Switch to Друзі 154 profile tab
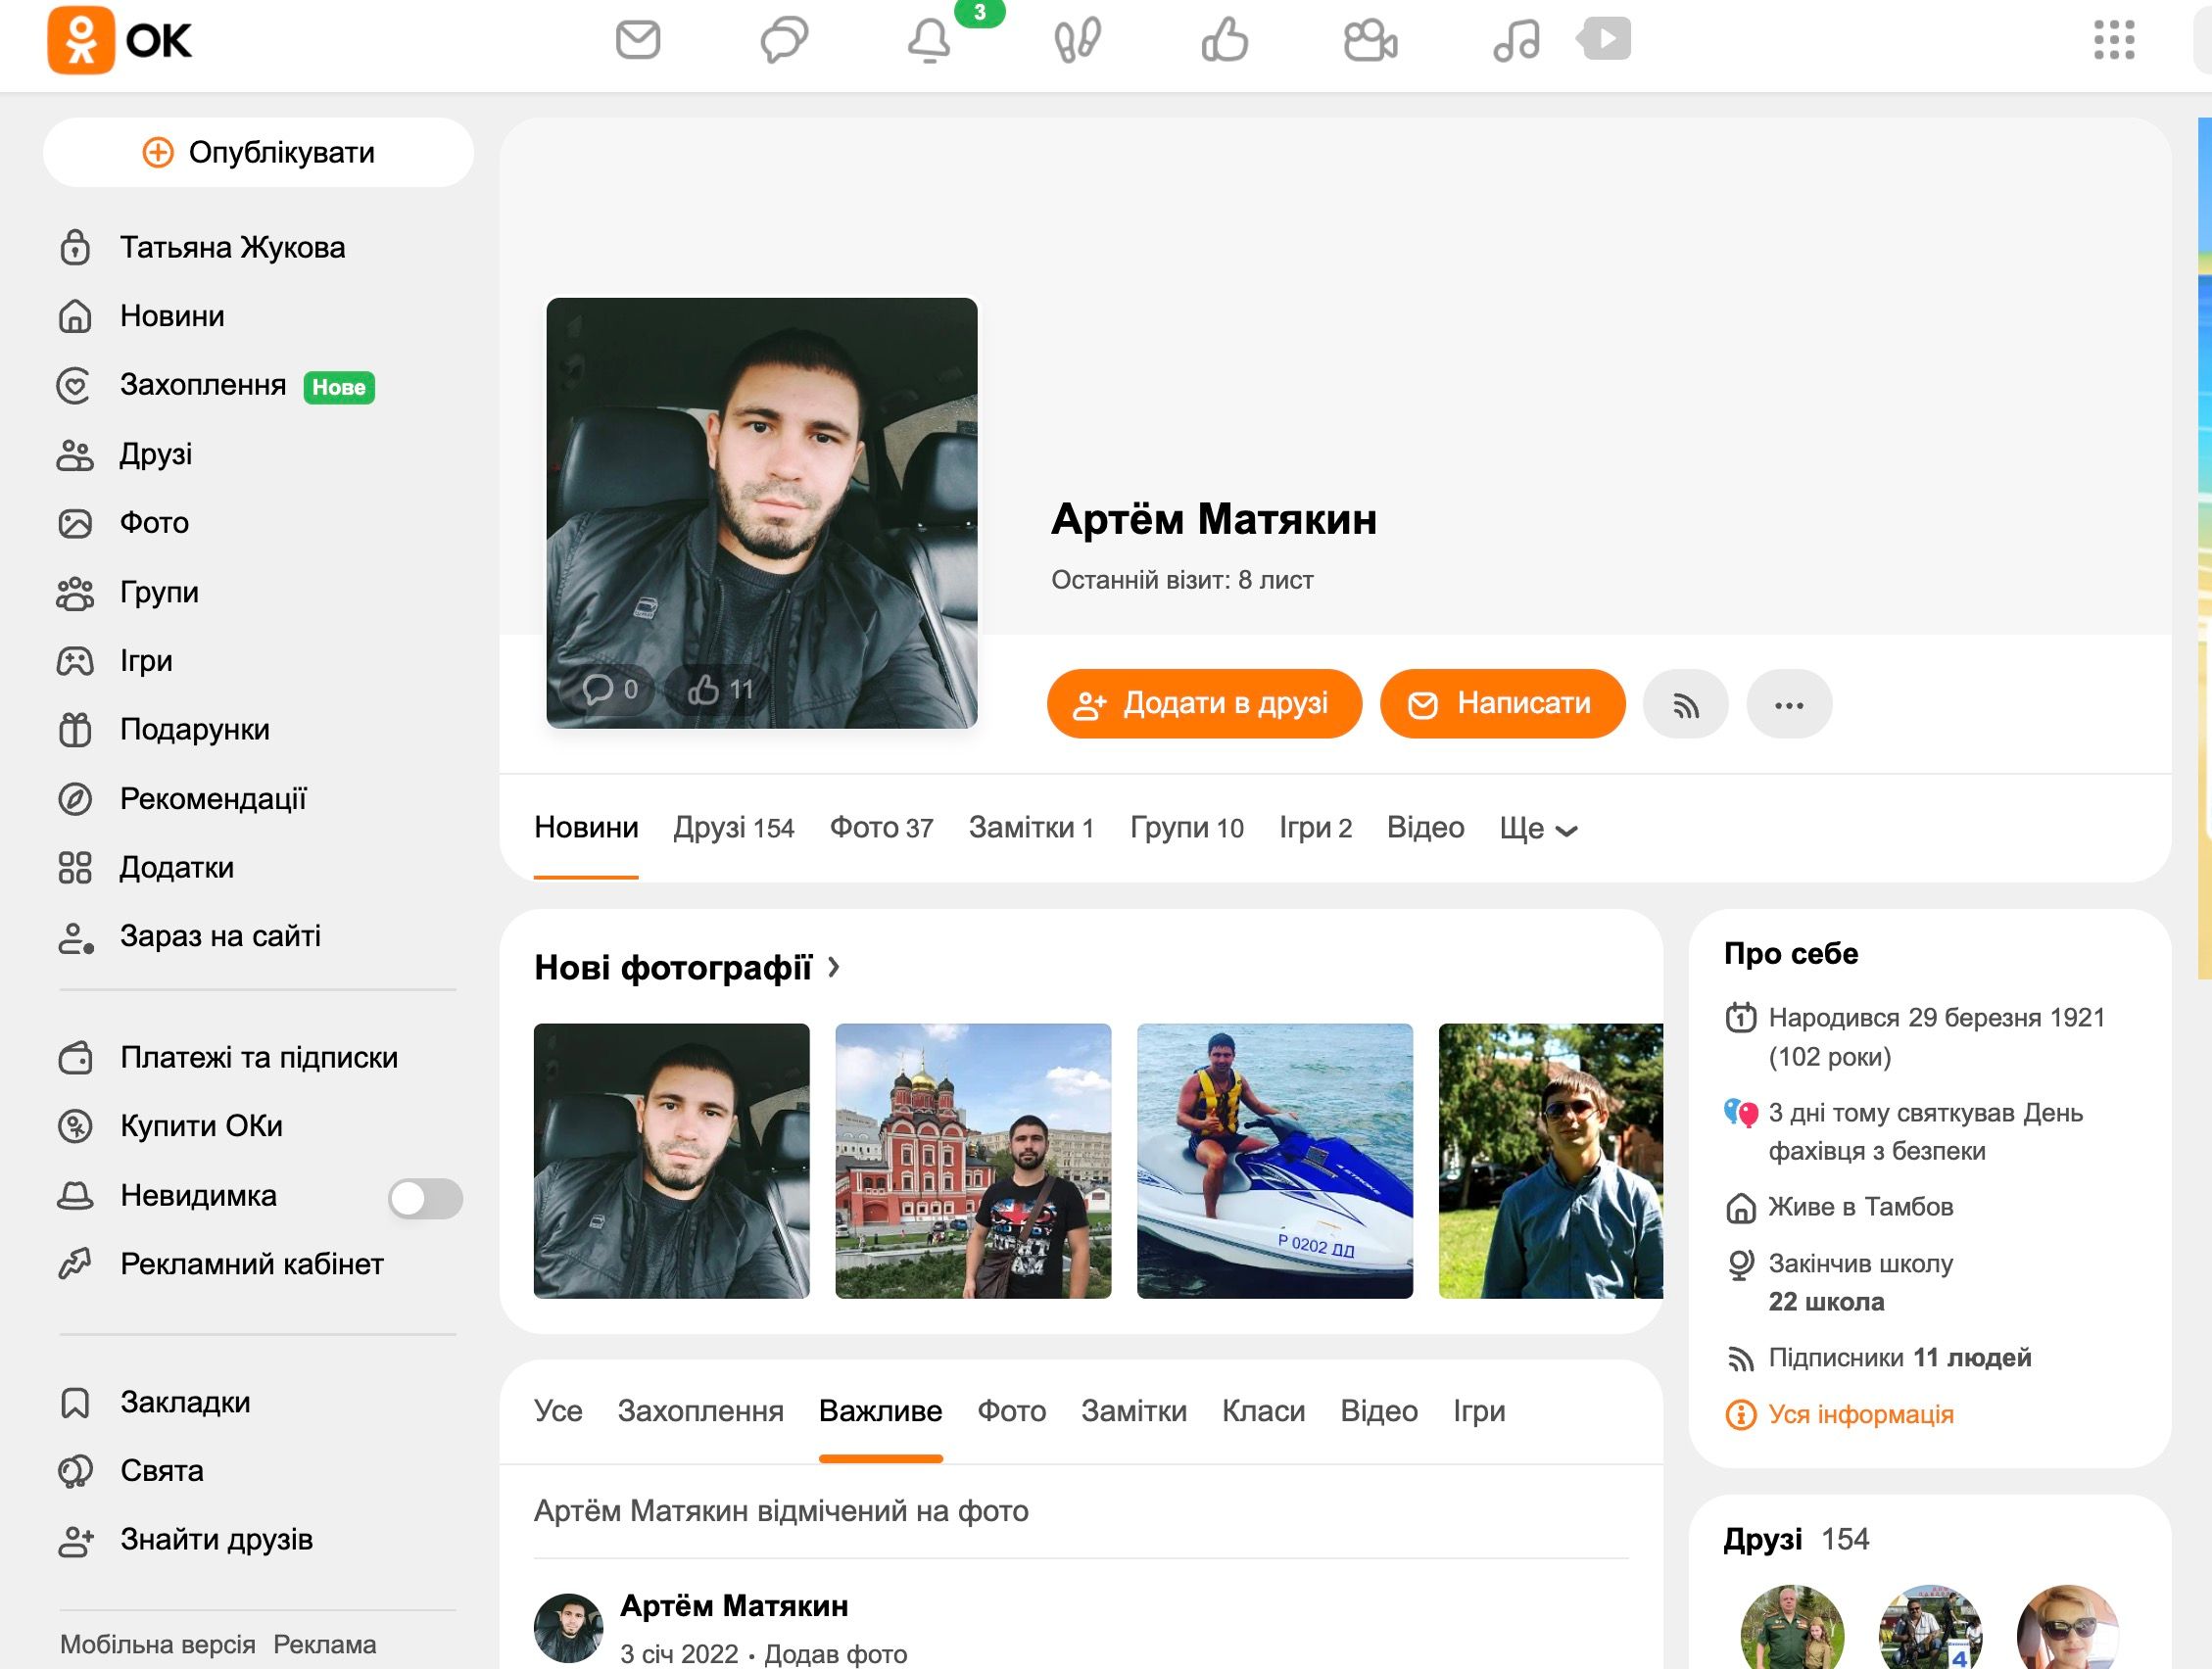The width and height of the screenshot is (2212, 1669). (x=733, y=828)
